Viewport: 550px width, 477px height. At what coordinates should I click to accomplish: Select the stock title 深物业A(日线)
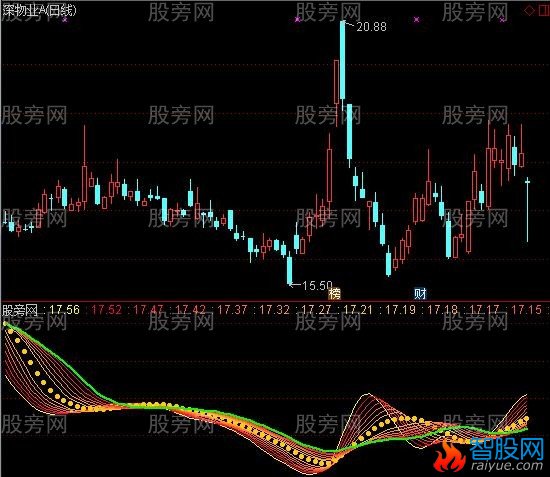tap(39, 11)
